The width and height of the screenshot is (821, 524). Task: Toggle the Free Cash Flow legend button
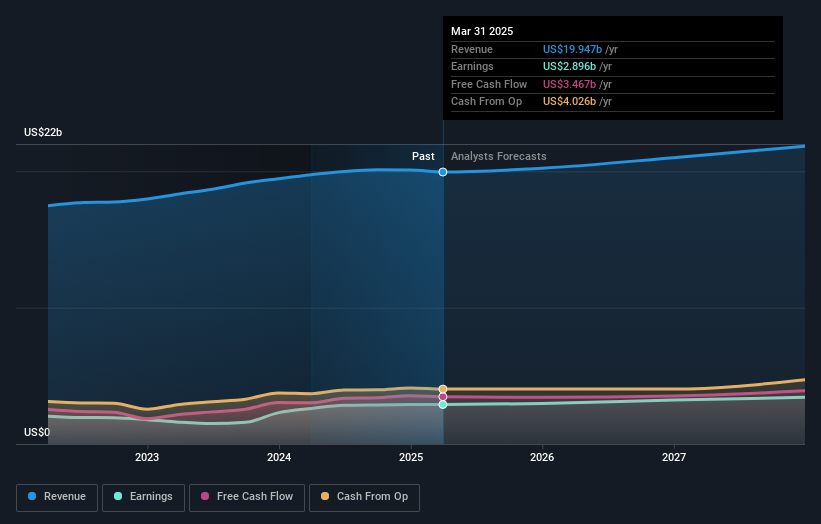[x=247, y=497]
